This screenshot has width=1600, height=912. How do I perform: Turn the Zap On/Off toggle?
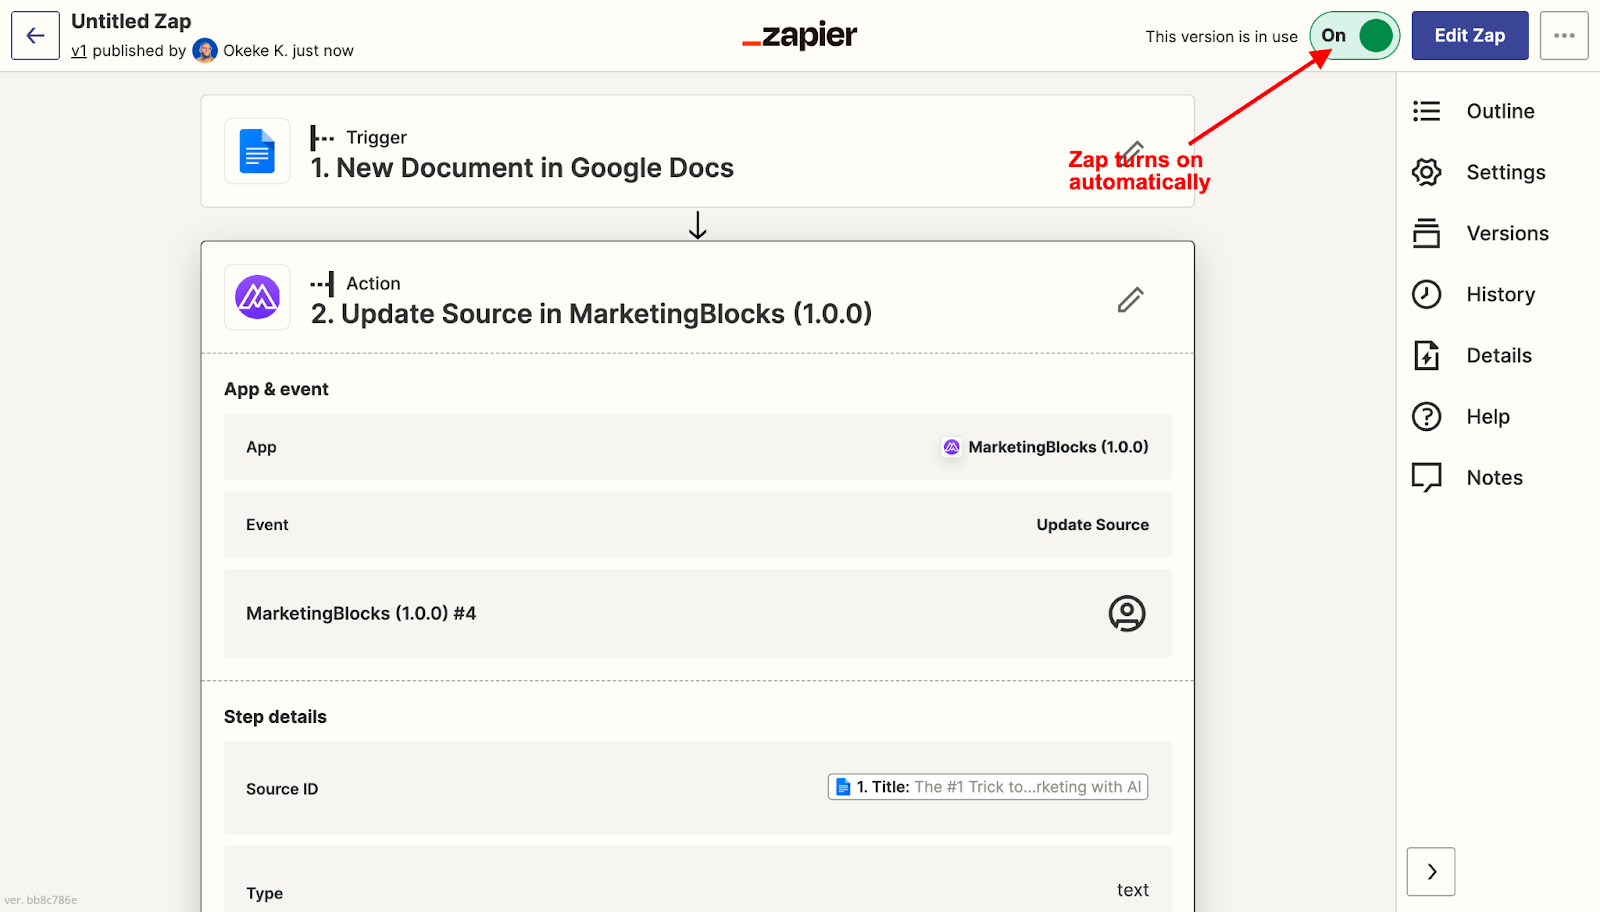coord(1355,36)
